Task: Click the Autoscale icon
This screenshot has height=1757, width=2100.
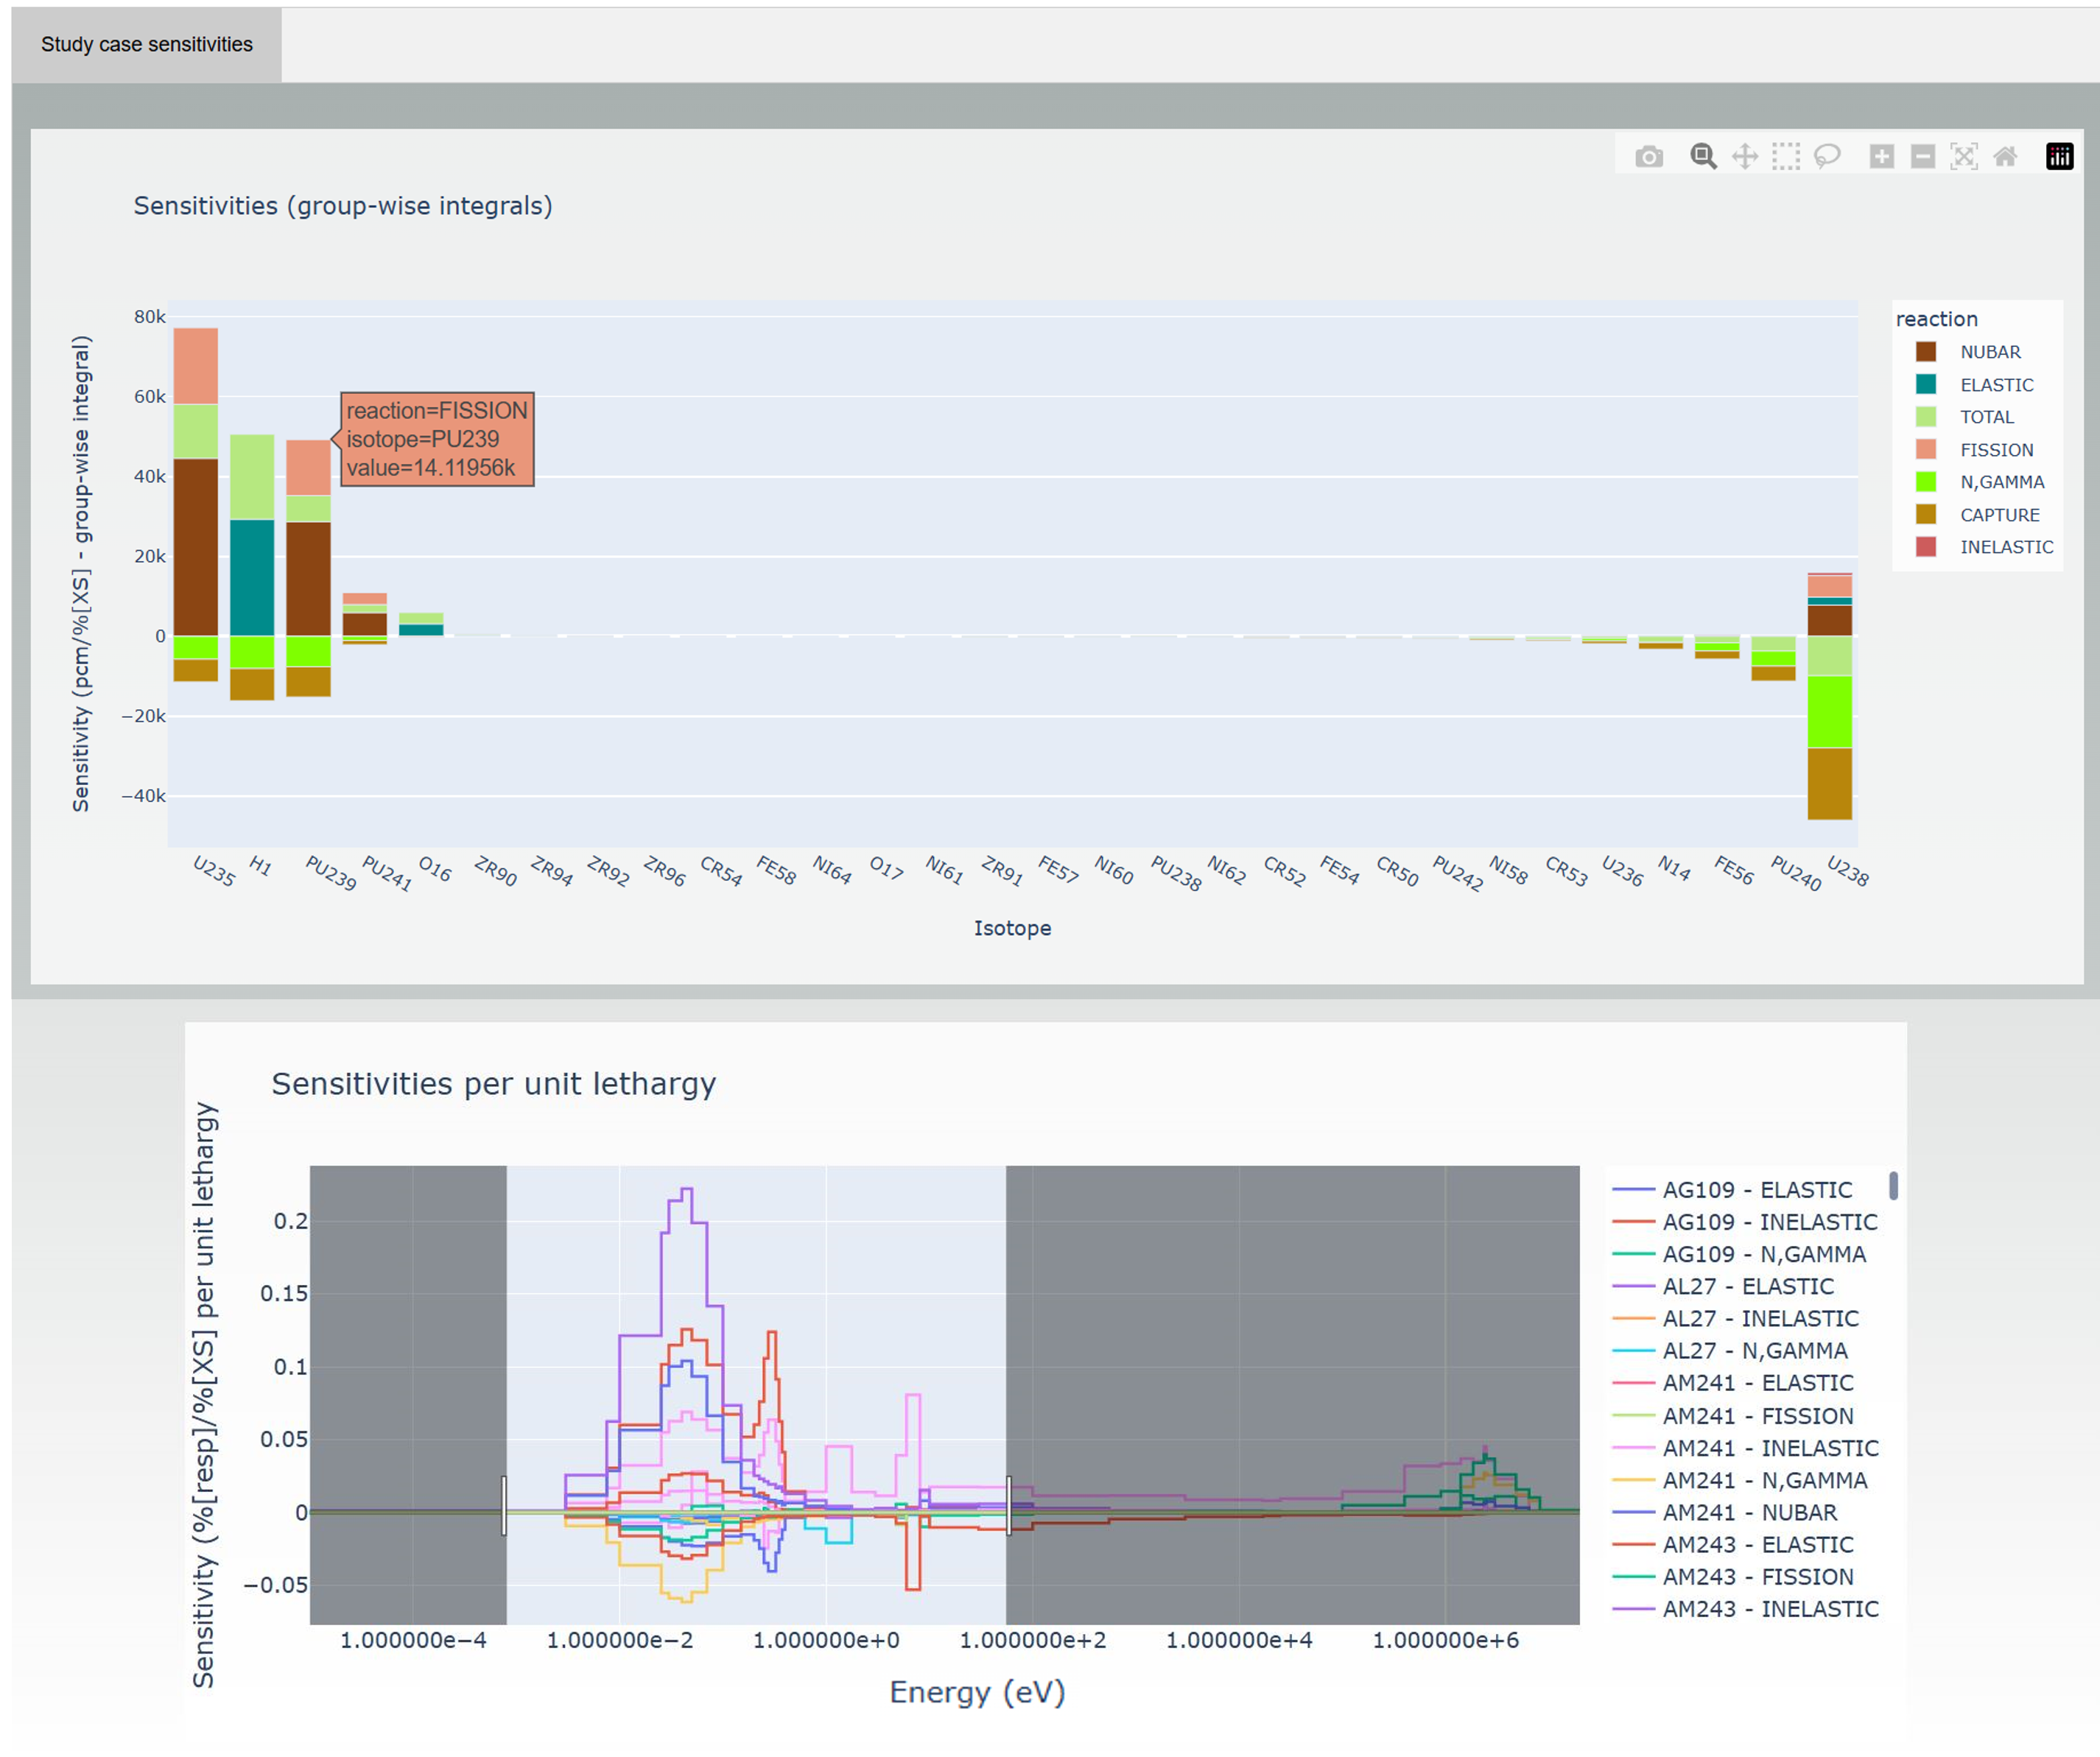Action: click(x=1964, y=157)
